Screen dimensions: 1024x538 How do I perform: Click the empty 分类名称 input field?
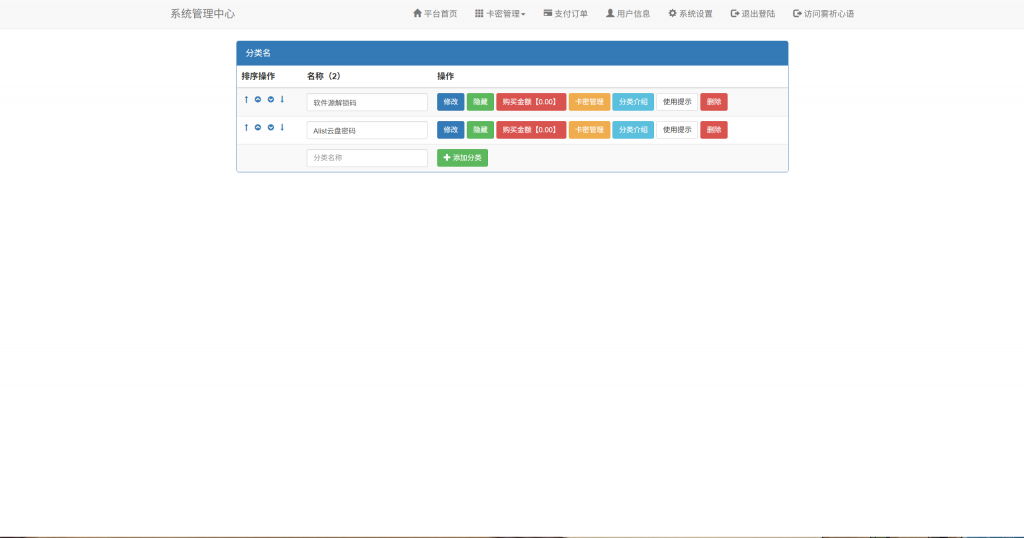[367, 158]
